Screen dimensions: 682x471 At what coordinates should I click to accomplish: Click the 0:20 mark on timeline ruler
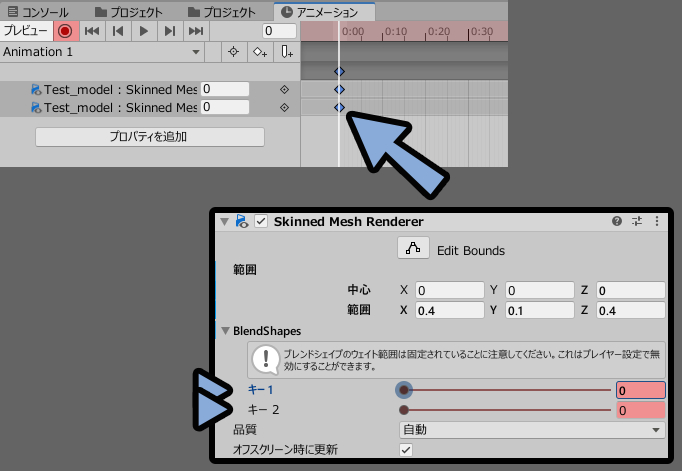coord(439,32)
